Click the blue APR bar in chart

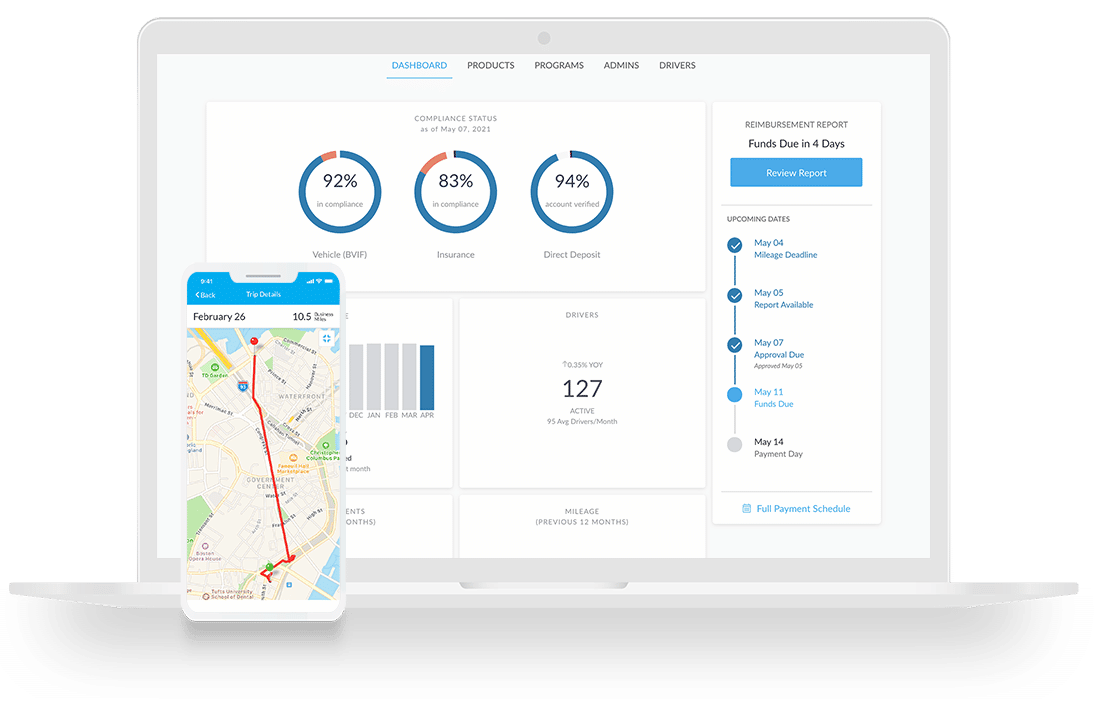point(427,376)
